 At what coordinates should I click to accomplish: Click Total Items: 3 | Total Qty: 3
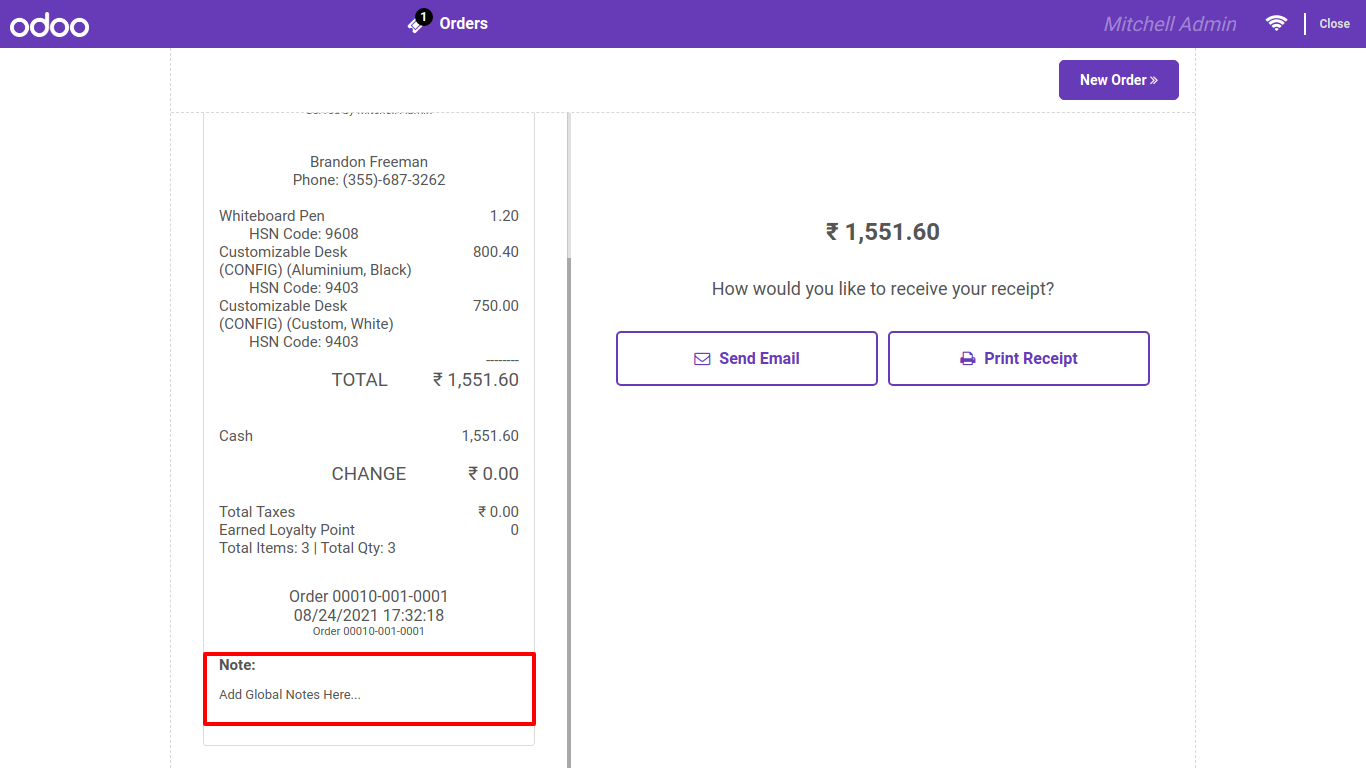(307, 548)
